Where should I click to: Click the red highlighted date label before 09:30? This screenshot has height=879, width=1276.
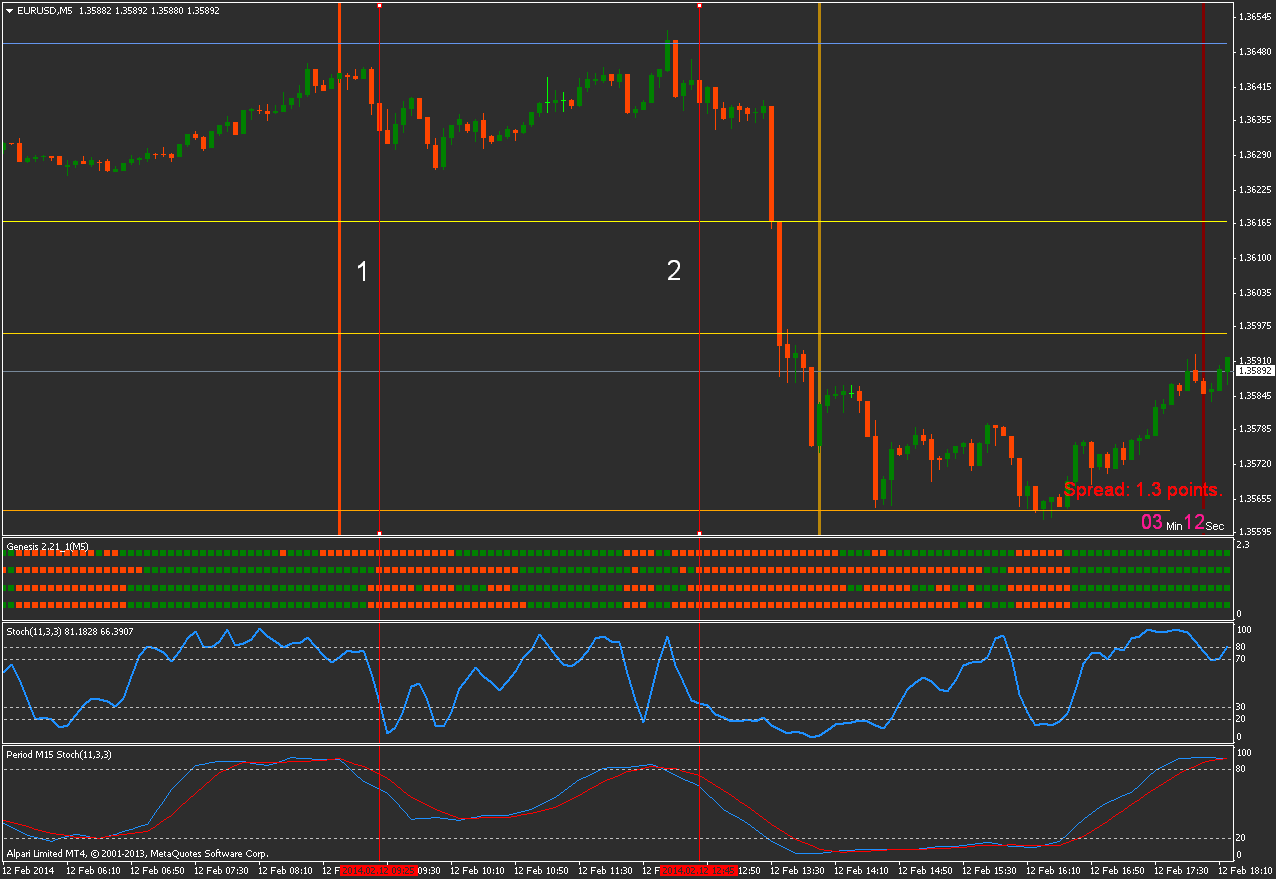378,871
